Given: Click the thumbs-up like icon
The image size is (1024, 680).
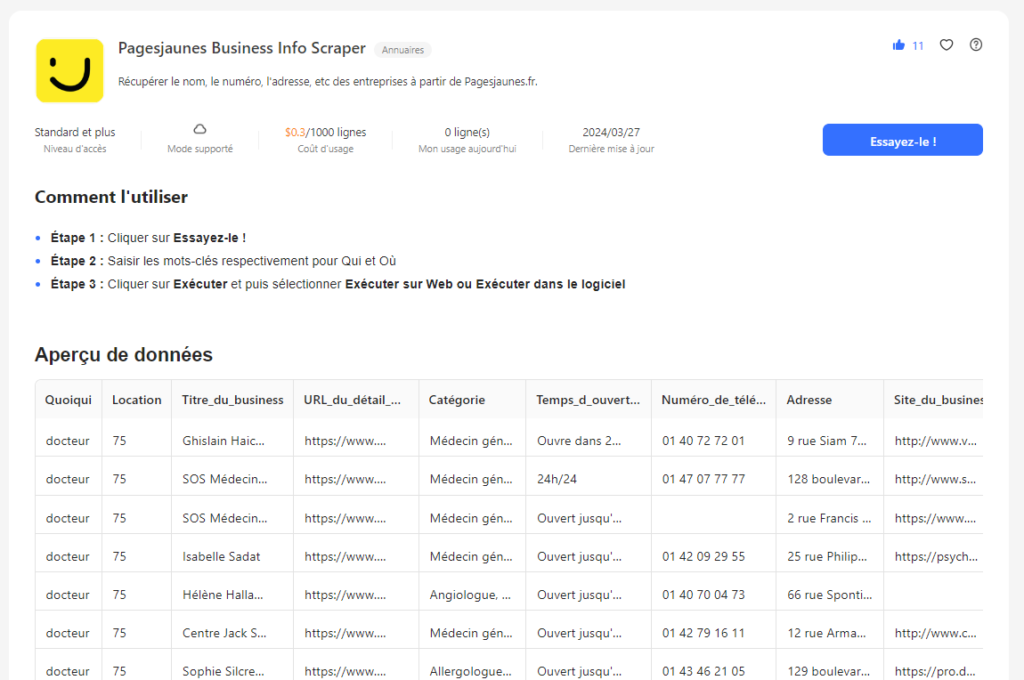Looking at the screenshot, I should pyautogui.click(x=899, y=45).
